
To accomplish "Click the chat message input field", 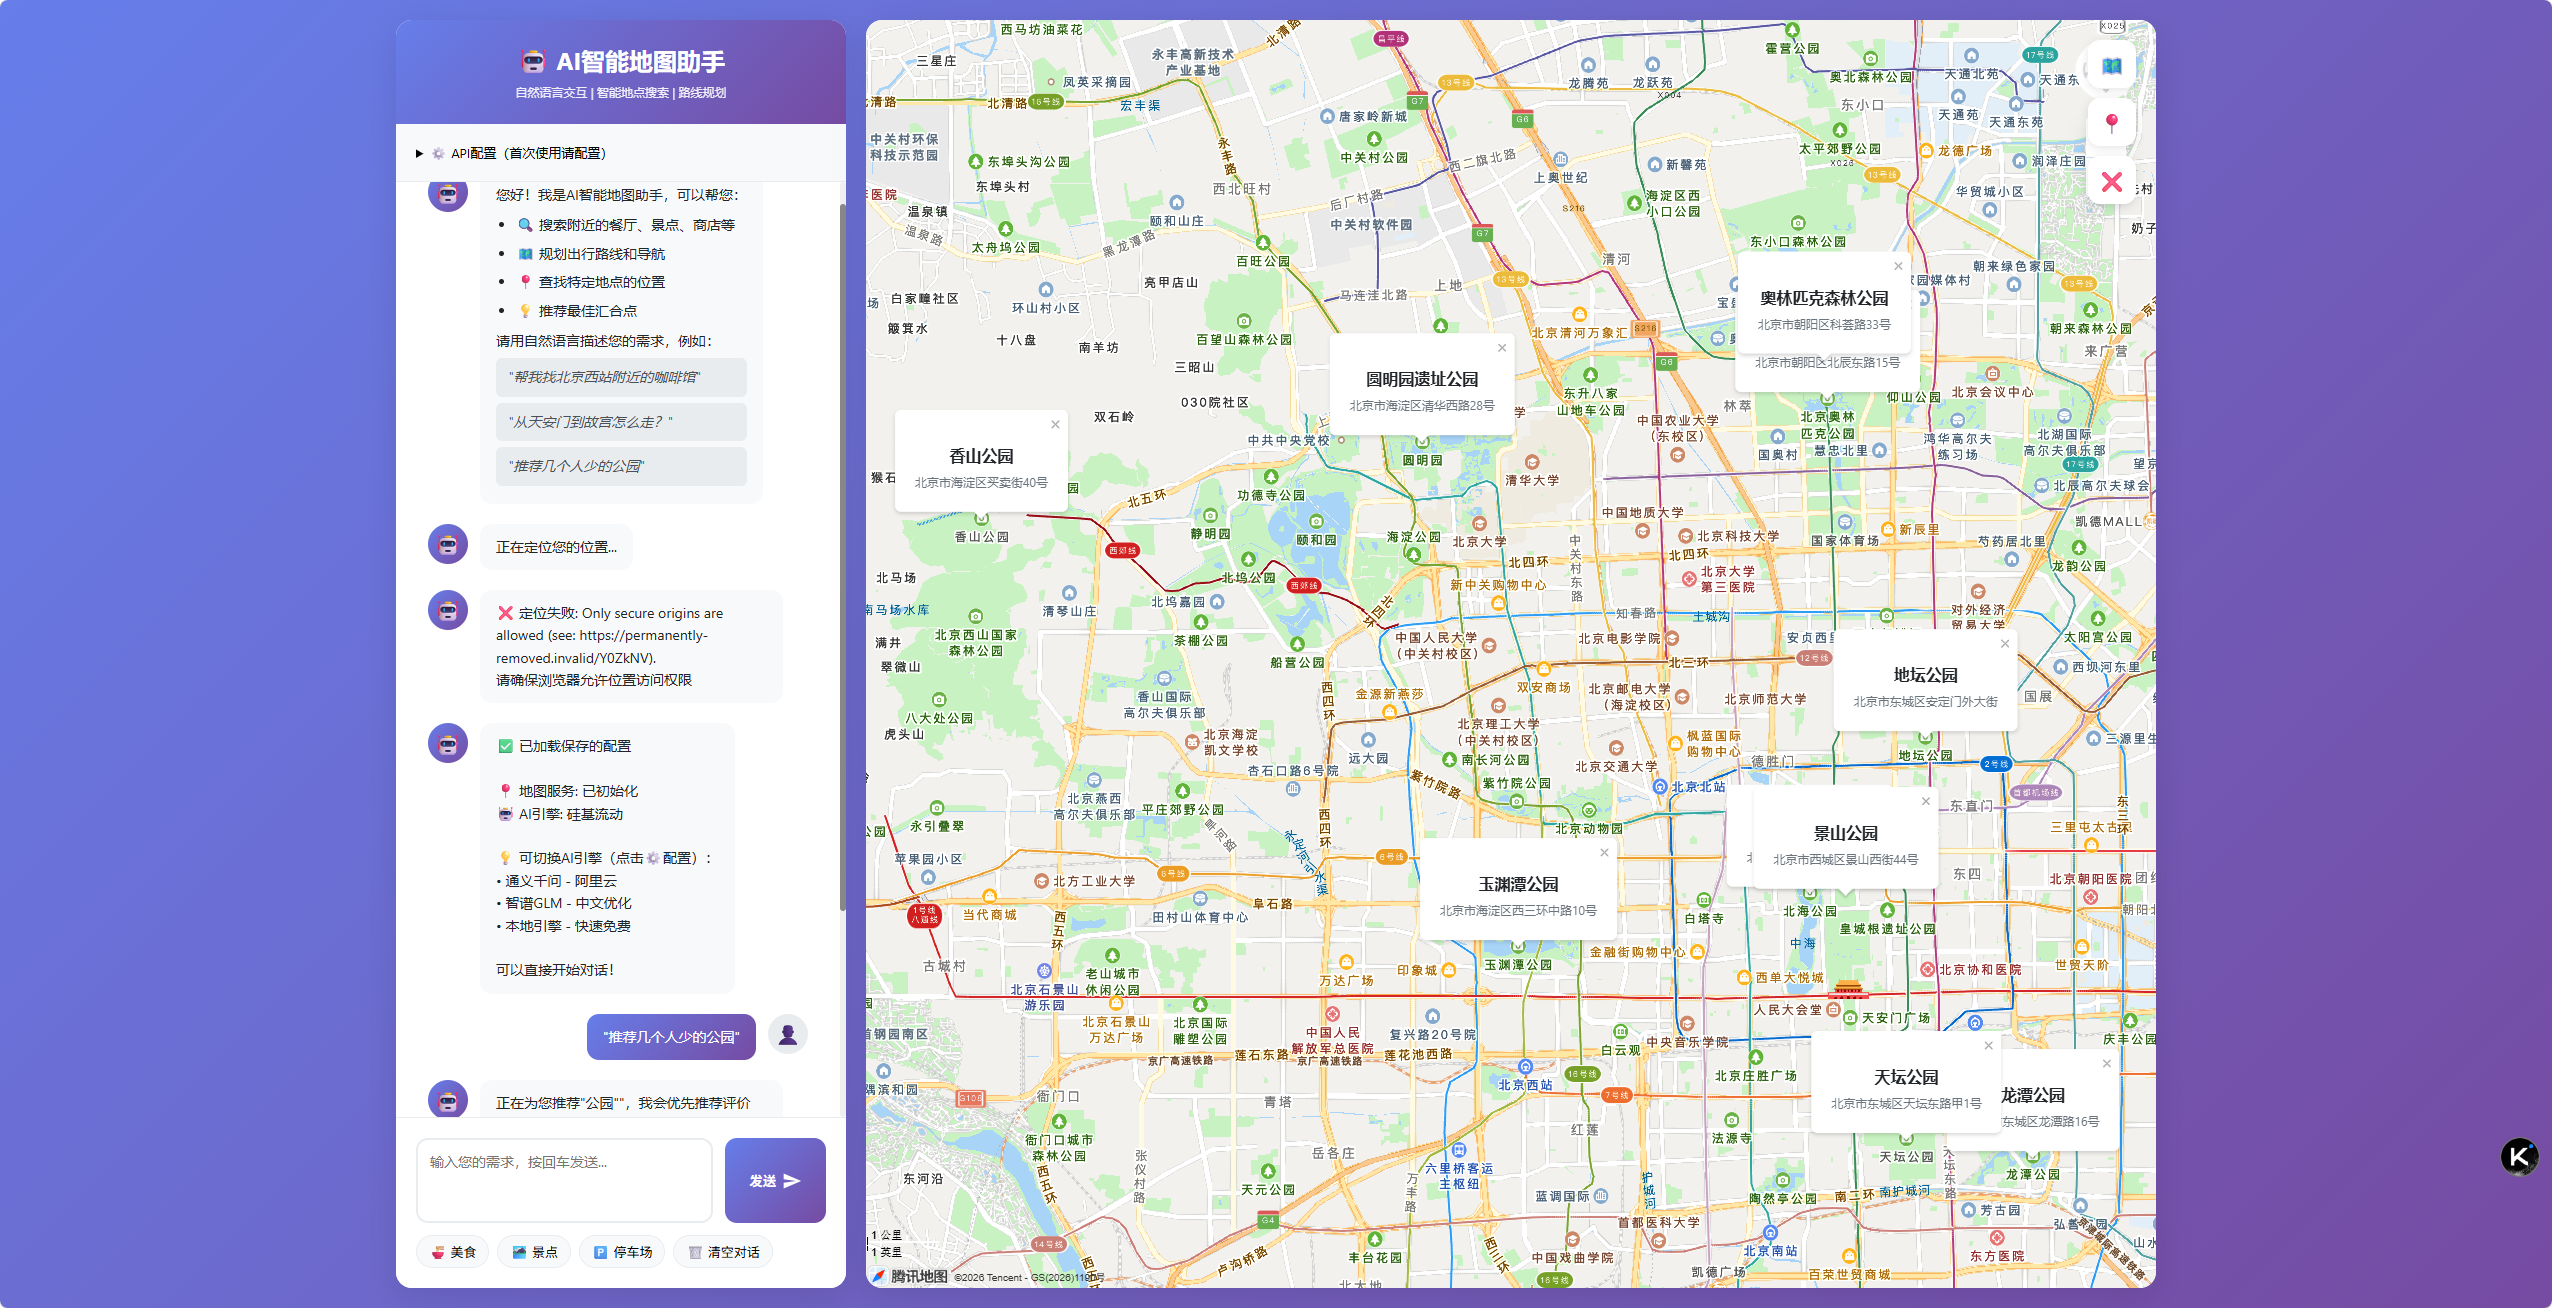I will (564, 1180).
